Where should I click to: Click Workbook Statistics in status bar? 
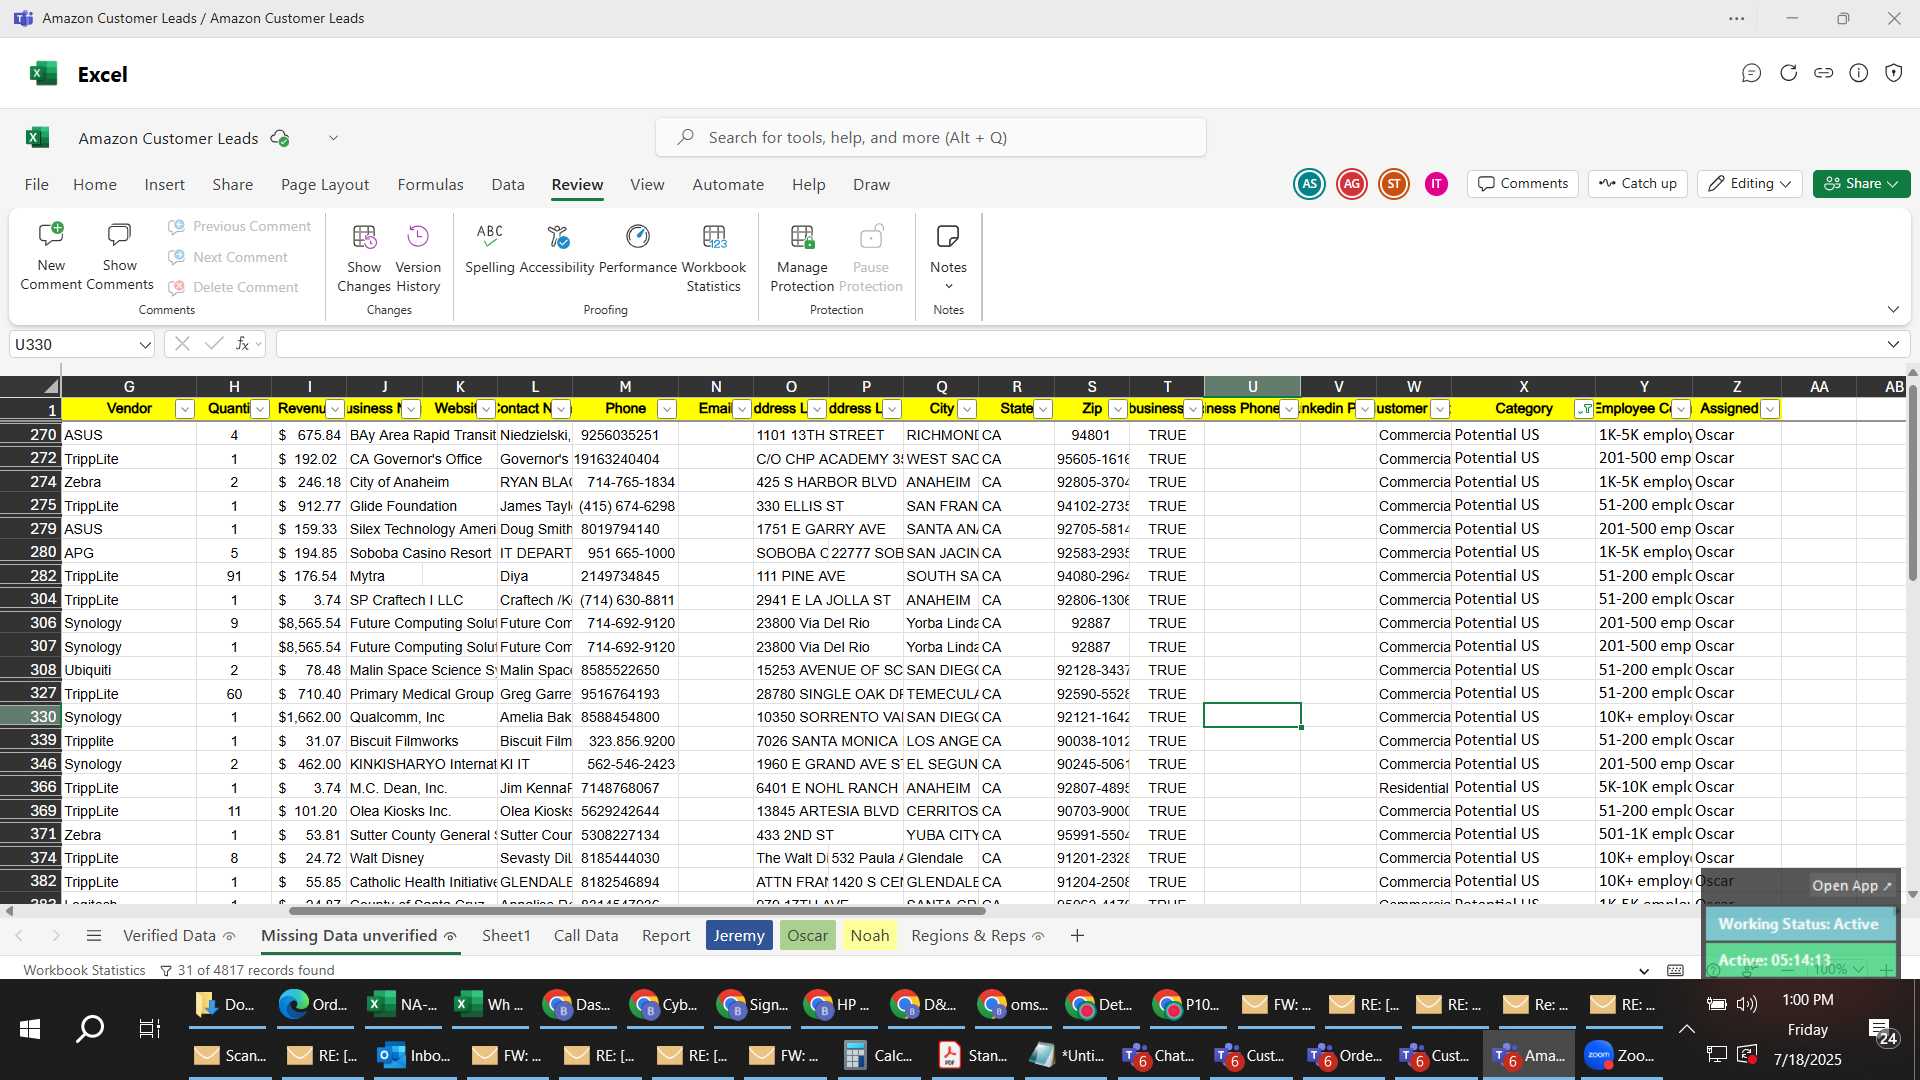(84, 970)
